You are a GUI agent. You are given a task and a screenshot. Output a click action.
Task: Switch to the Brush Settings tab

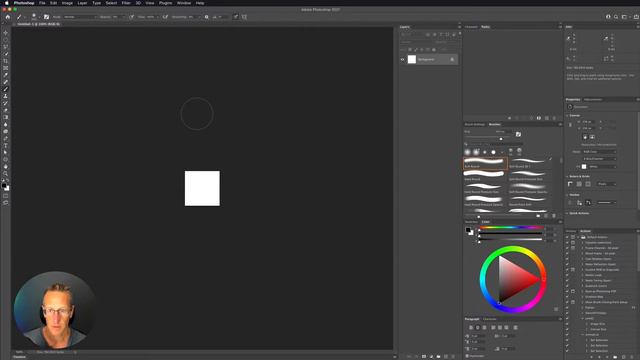[475, 124]
